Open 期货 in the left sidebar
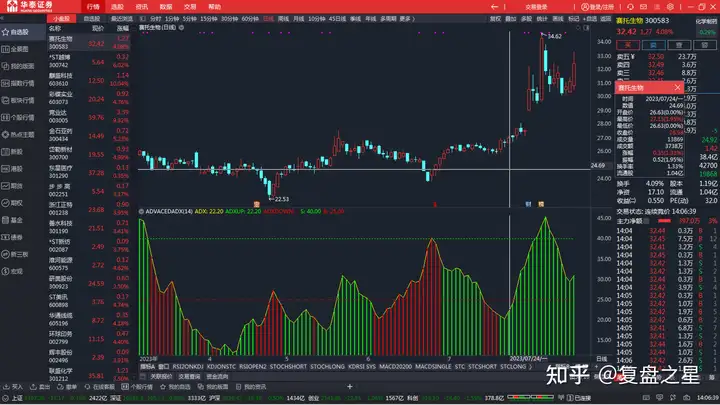 tap(13, 186)
